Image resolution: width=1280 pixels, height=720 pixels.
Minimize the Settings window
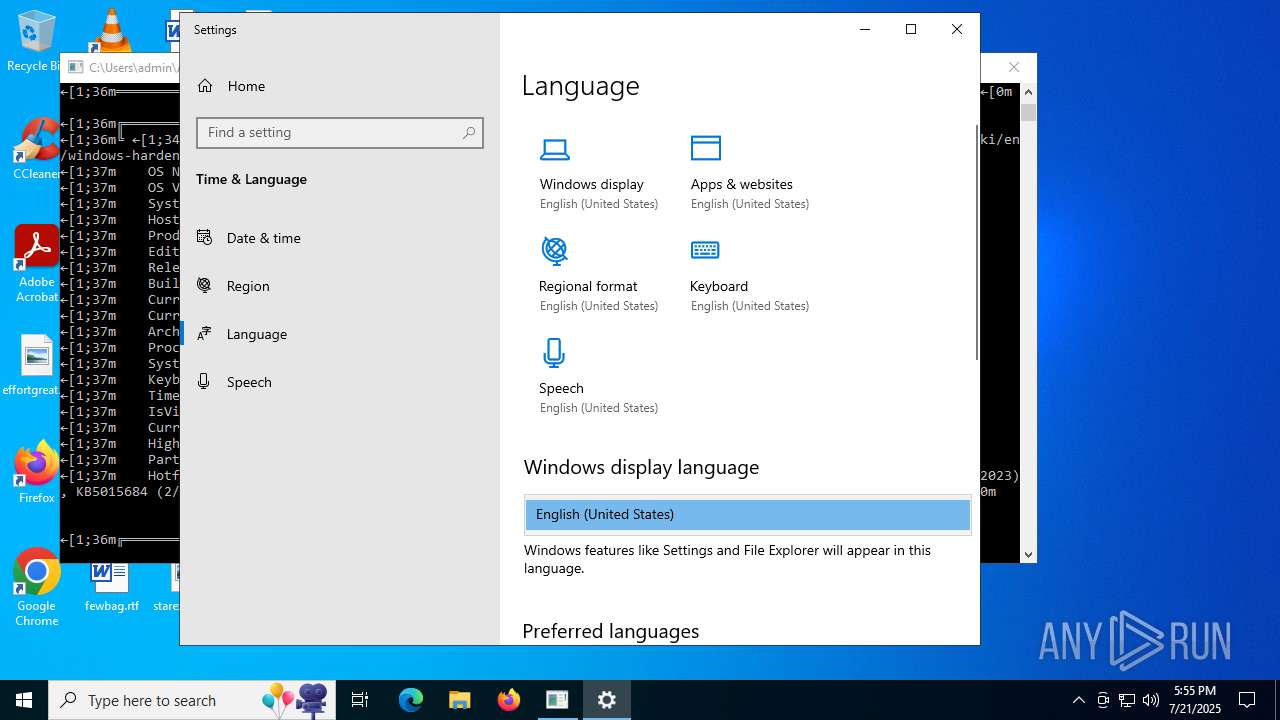(x=865, y=30)
